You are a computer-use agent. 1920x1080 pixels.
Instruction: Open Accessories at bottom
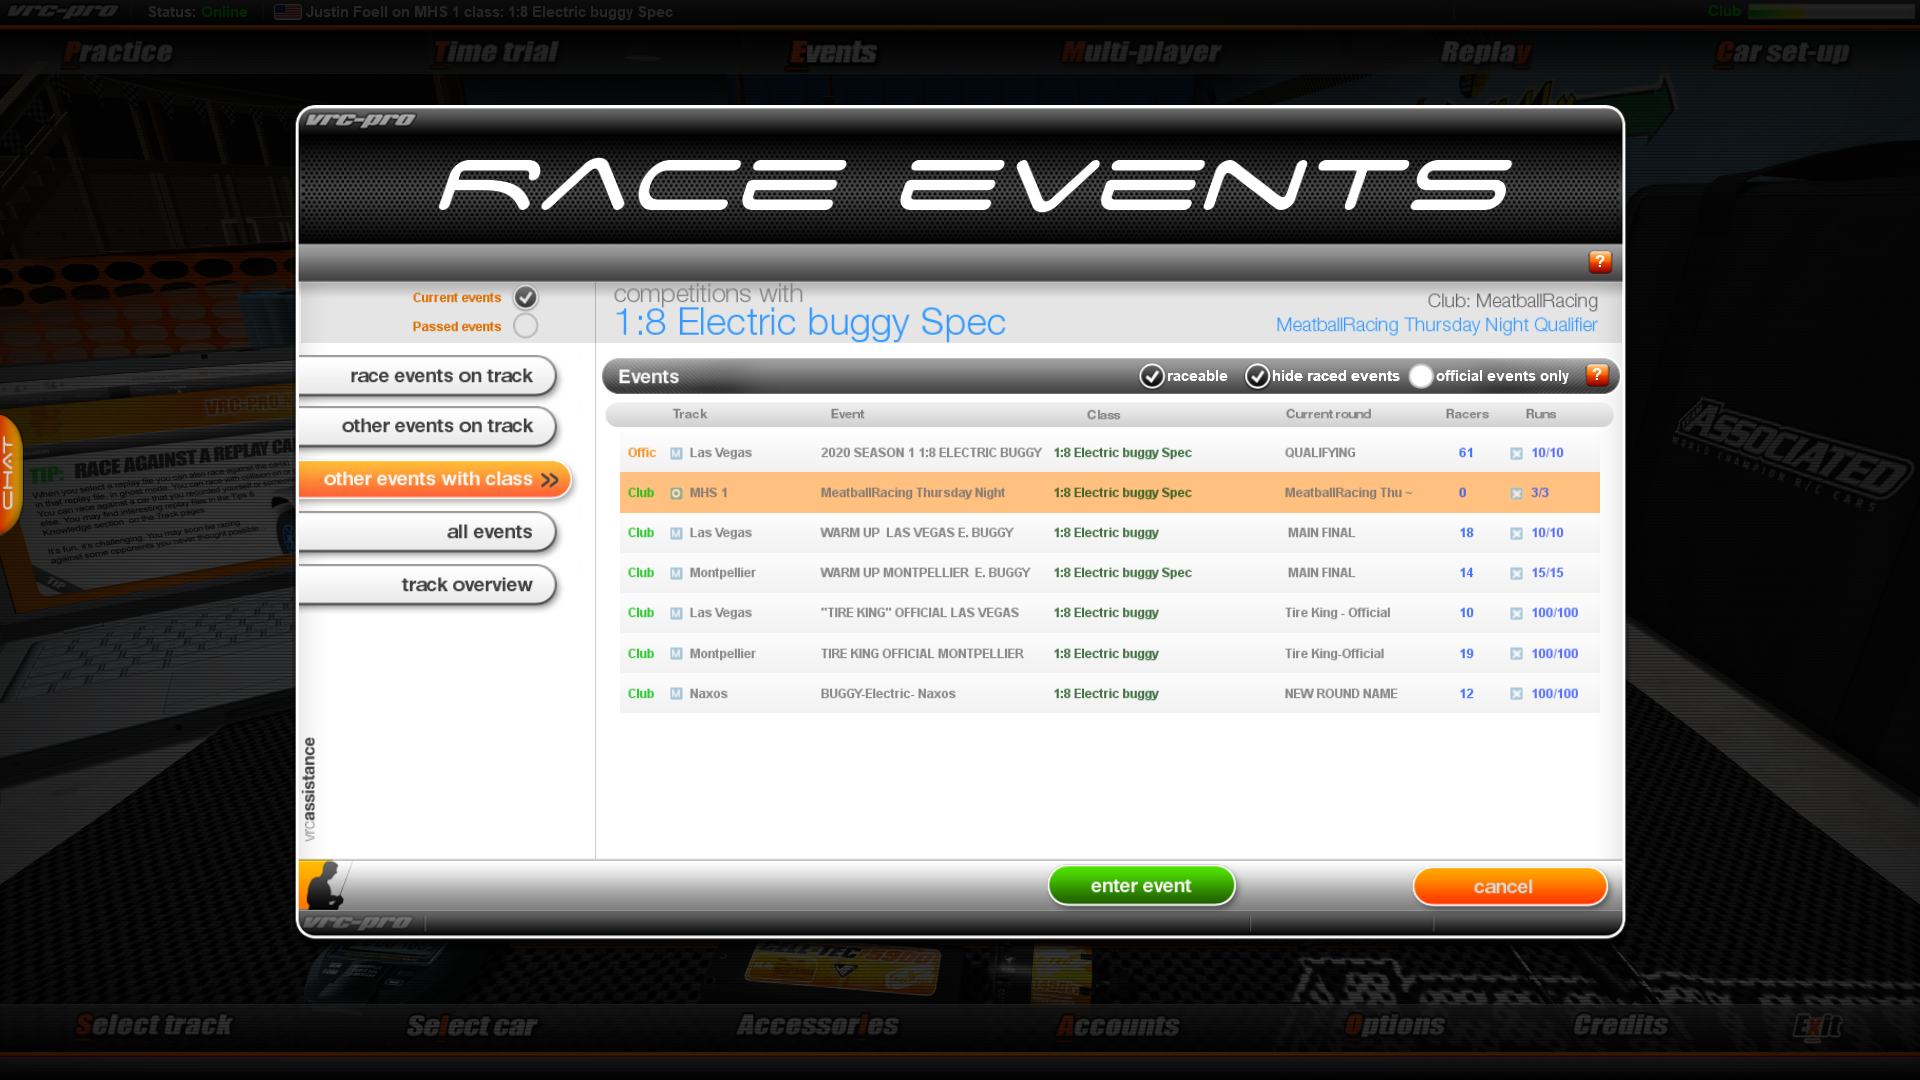tap(817, 1025)
